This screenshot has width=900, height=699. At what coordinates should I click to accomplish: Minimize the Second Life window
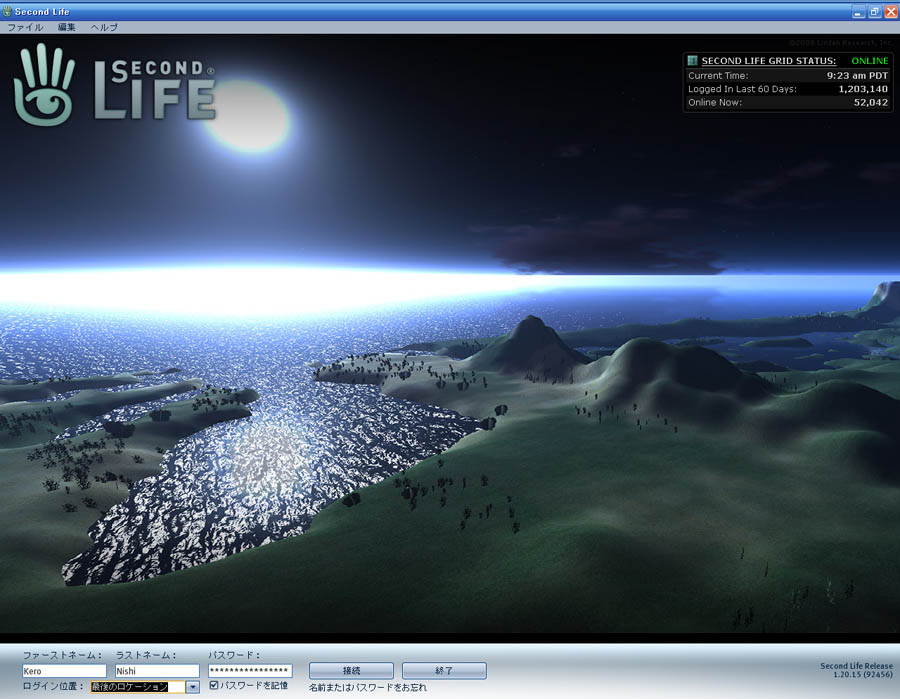(858, 11)
